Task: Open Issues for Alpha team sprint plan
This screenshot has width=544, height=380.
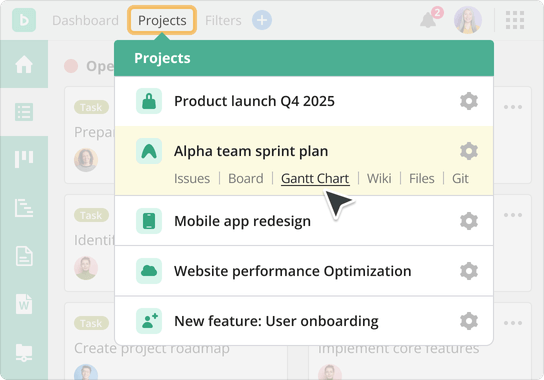Action: click(192, 178)
